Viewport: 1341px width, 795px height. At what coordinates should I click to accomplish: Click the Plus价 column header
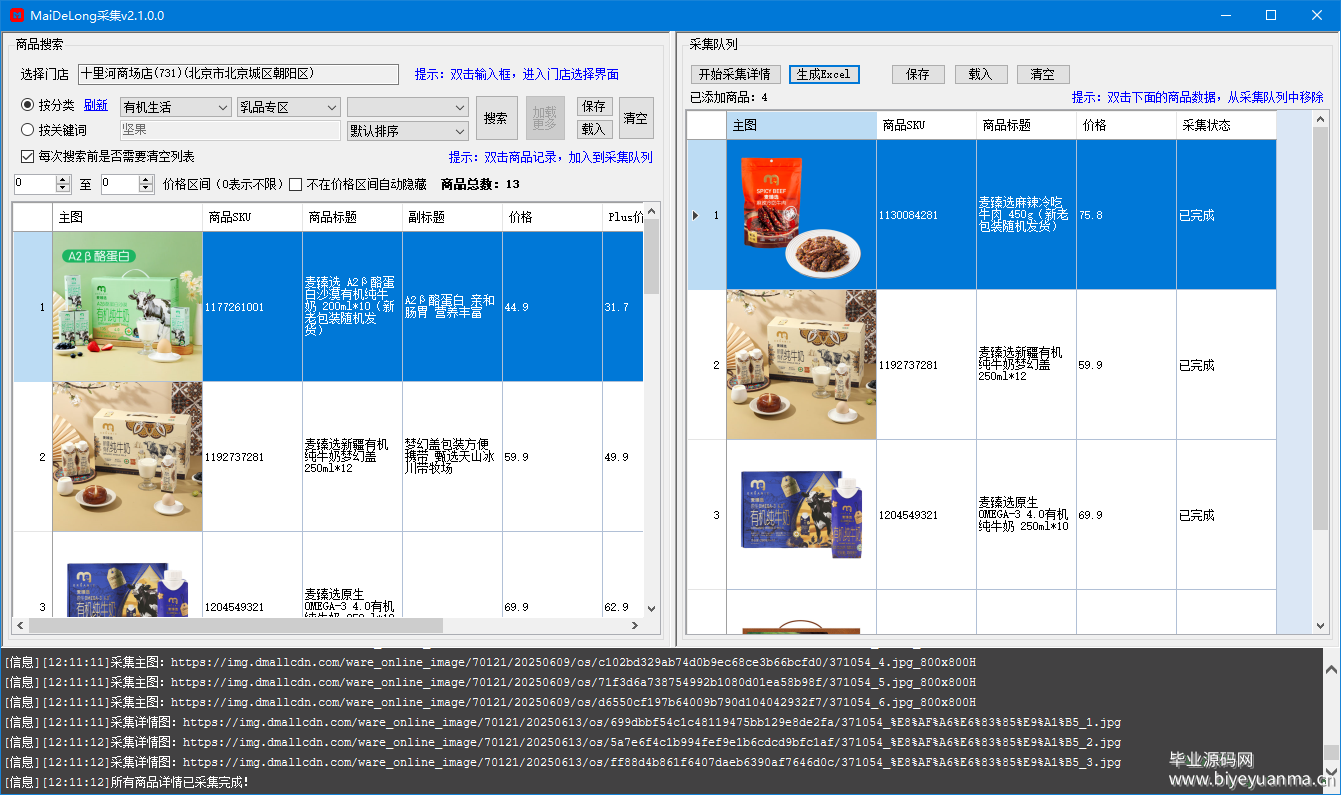point(623,217)
